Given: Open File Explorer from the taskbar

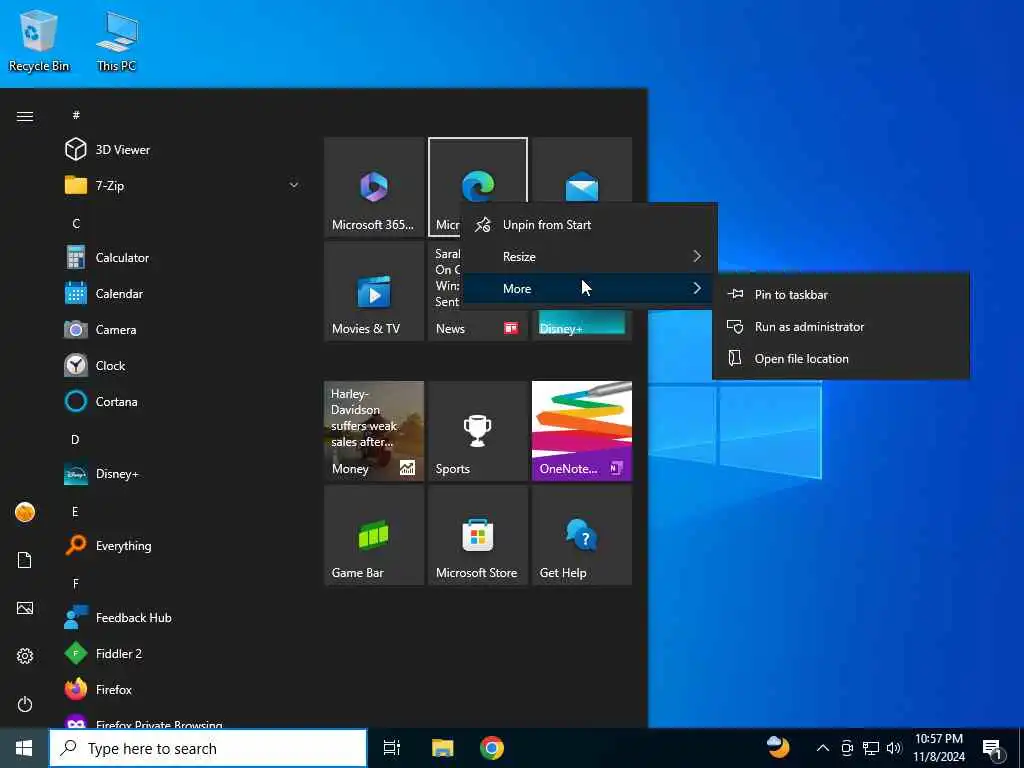Looking at the screenshot, I should click(443, 748).
